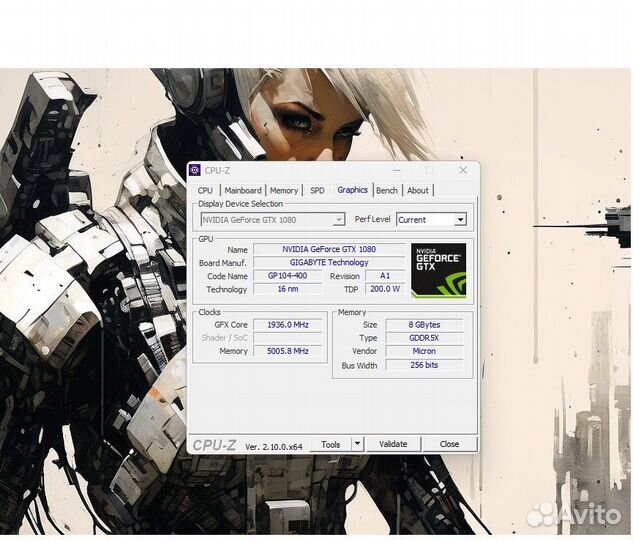This screenshot has width=633, height=540.
Task: Expand the Perf Level Current dropdown
Action: [x=431, y=220]
